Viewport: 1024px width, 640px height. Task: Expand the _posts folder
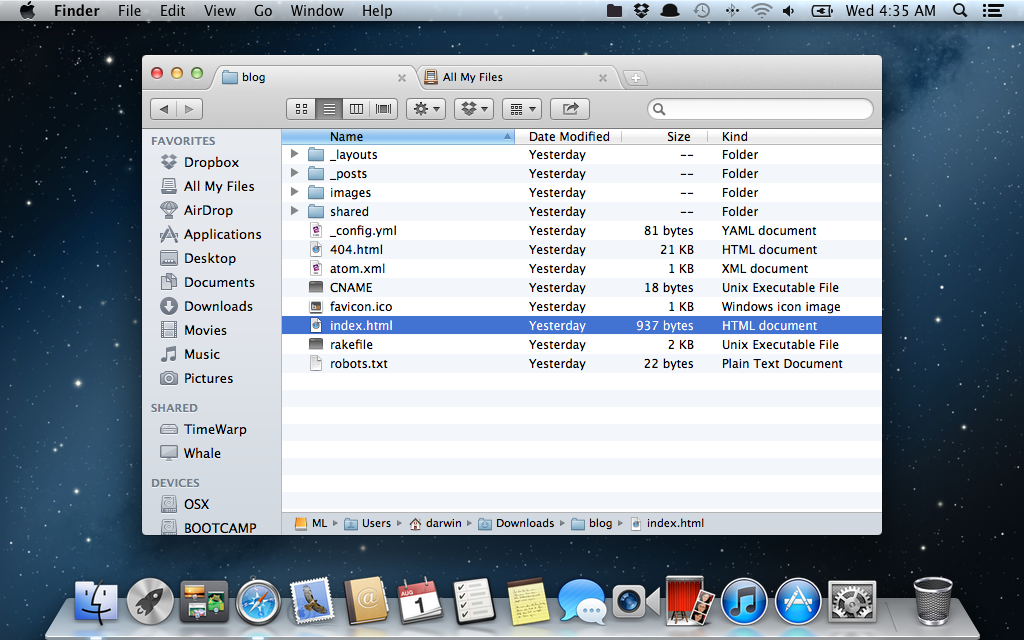(294, 173)
